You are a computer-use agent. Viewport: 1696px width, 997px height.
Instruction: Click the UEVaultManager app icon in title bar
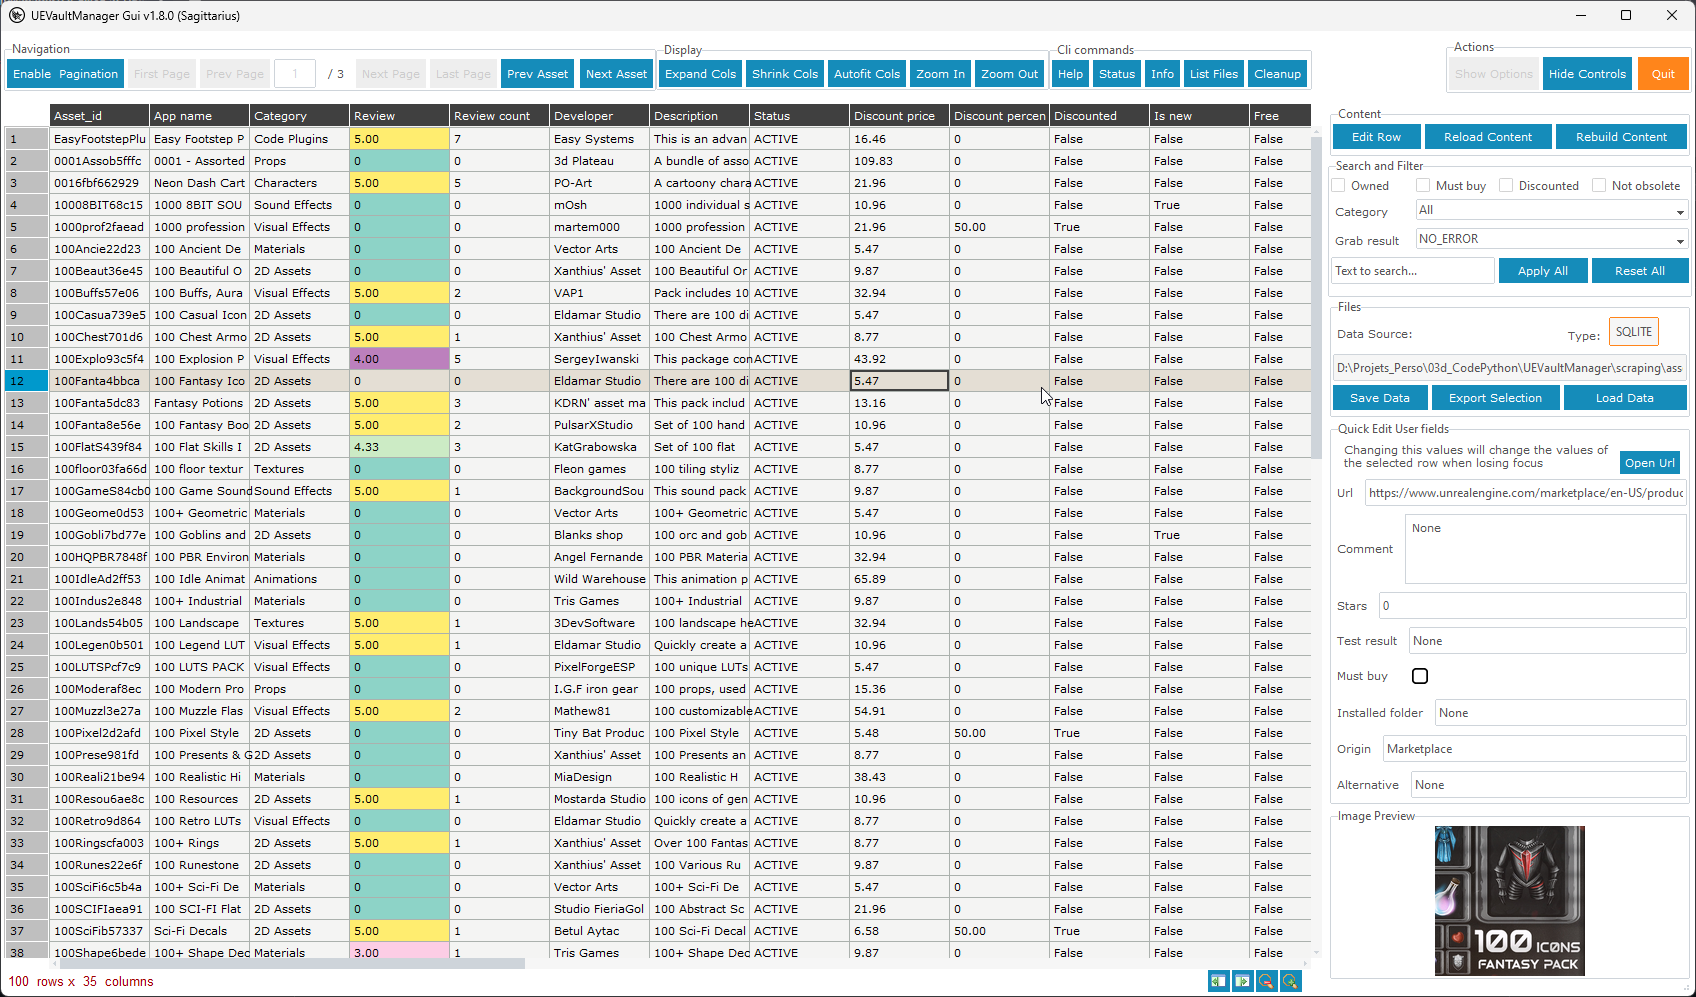coord(17,15)
